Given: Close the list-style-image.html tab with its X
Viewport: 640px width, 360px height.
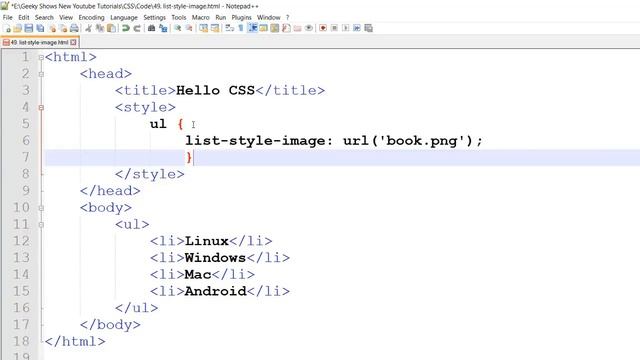Looking at the screenshot, I should (73, 42).
